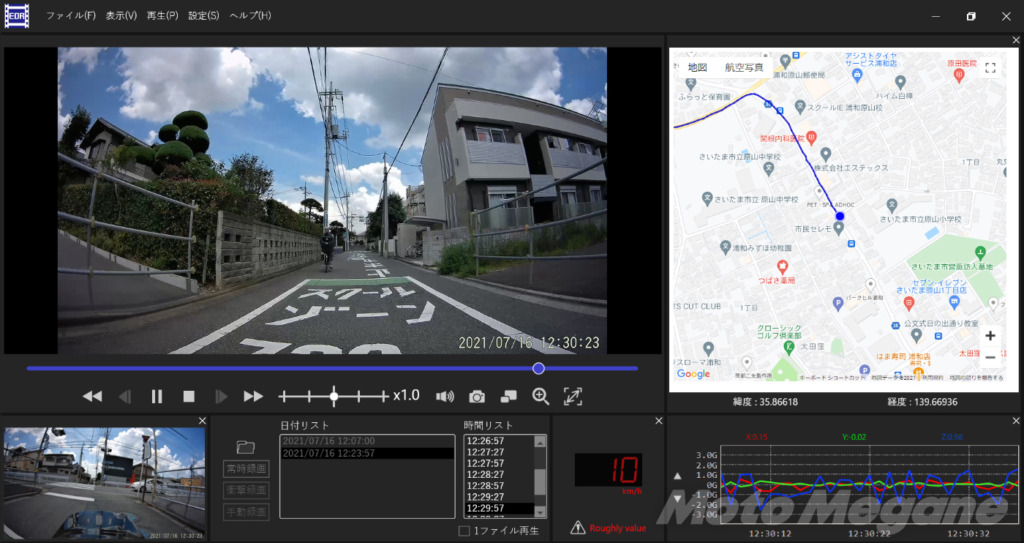Pause the video playback
This screenshot has height=543, width=1024.
click(157, 396)
